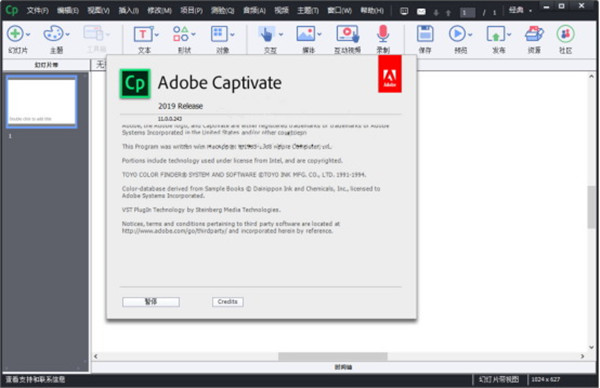Screen dimensions: 600x388
Task: Open the 资源 assets icon
Action: point(534,34)
